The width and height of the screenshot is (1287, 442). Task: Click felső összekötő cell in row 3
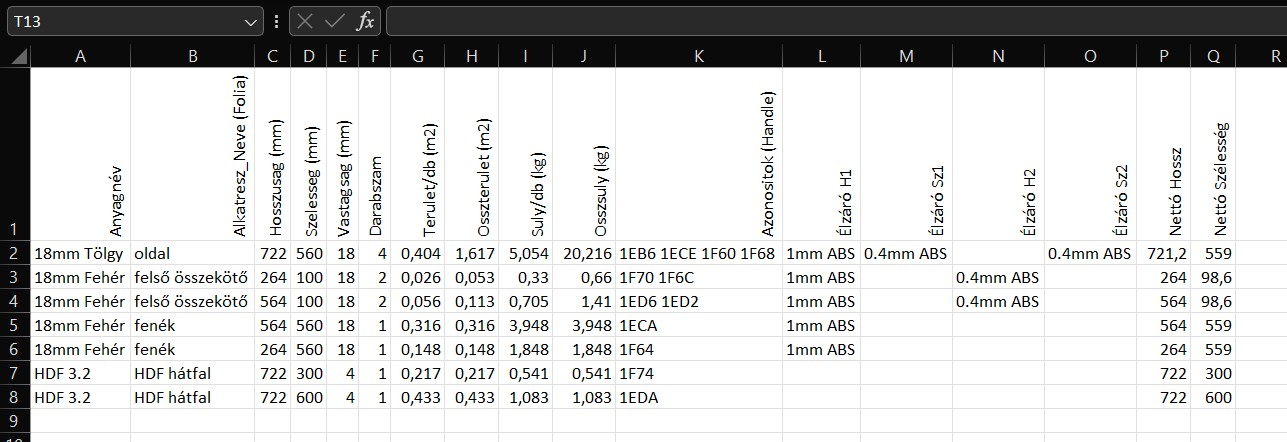192,276
